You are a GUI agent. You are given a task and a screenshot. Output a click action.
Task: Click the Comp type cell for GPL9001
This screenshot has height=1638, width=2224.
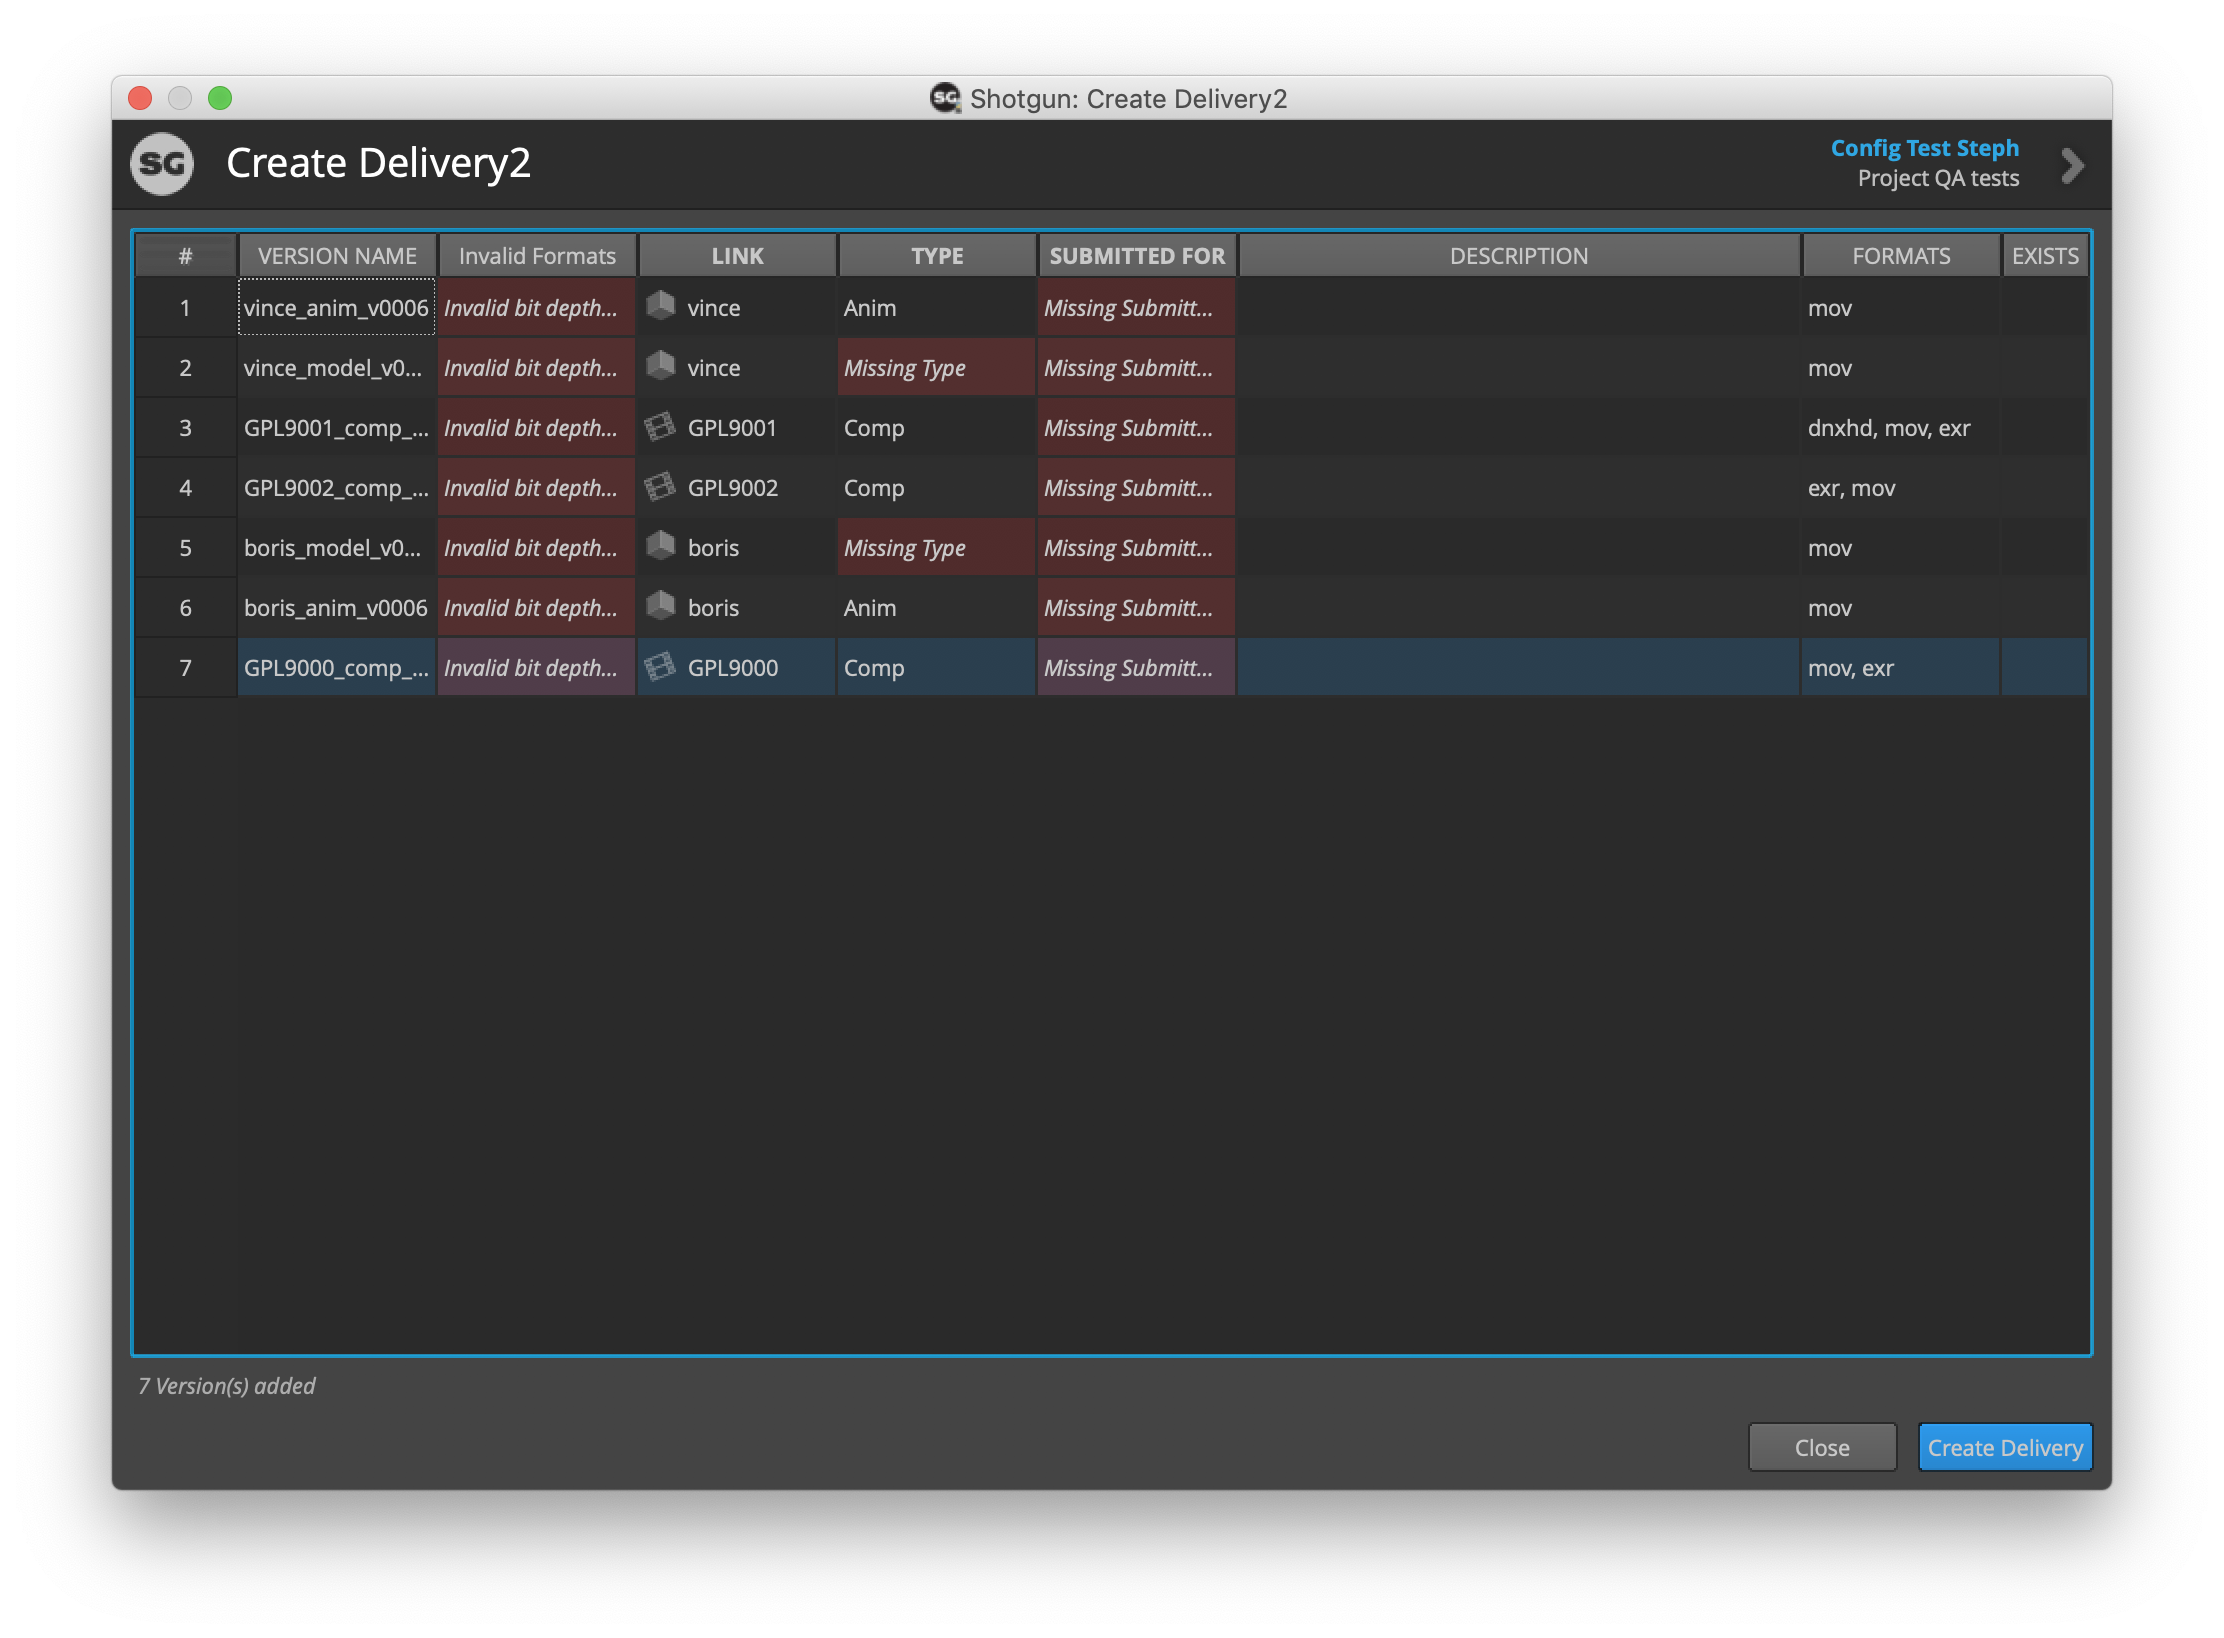[x=937, y=427]
